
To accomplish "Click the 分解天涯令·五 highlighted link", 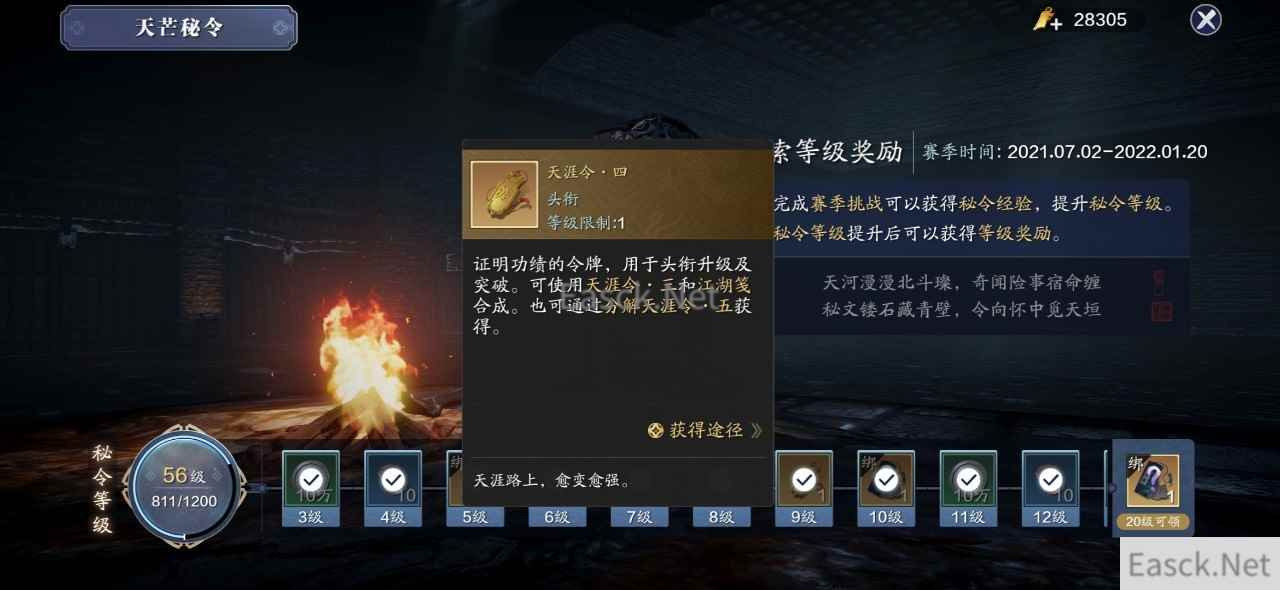I will pyautogui.click(x=662, y=307).
